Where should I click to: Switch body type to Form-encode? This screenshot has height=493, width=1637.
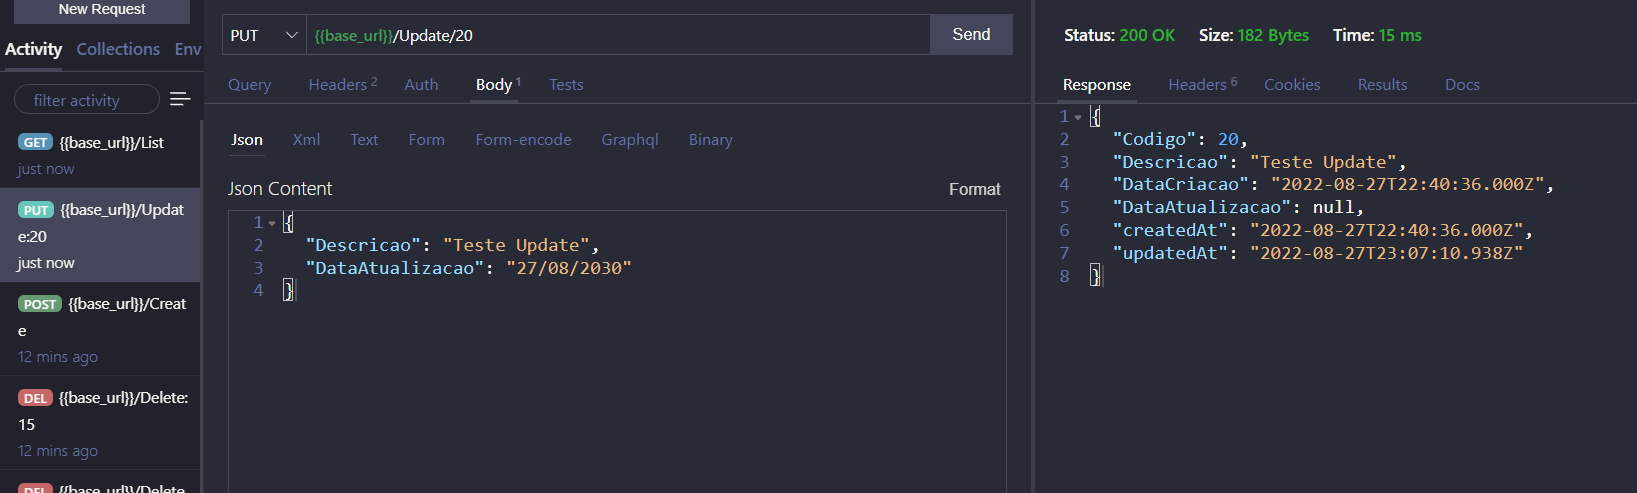click(x=523, y=140)
